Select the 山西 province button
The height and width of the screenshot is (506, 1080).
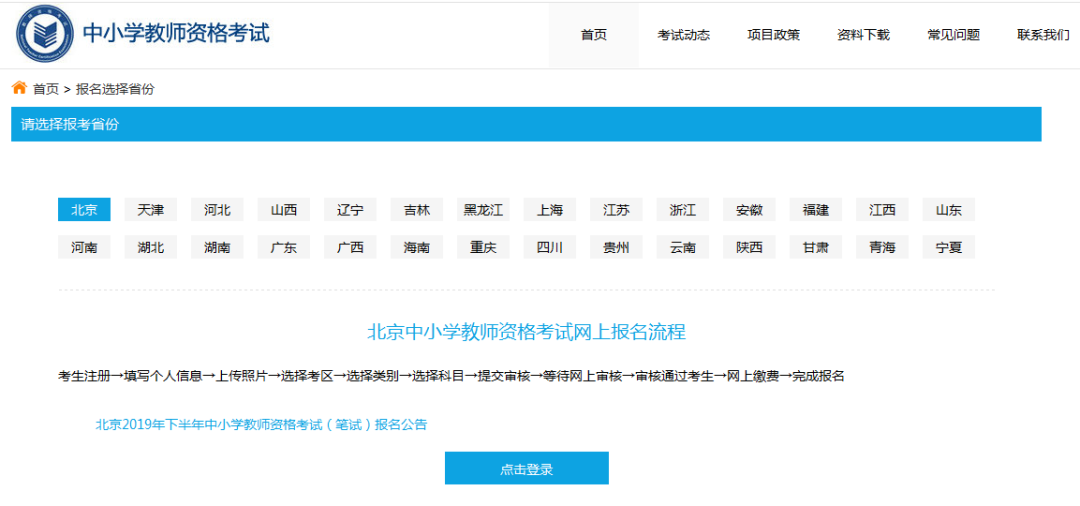coord(284,210)
